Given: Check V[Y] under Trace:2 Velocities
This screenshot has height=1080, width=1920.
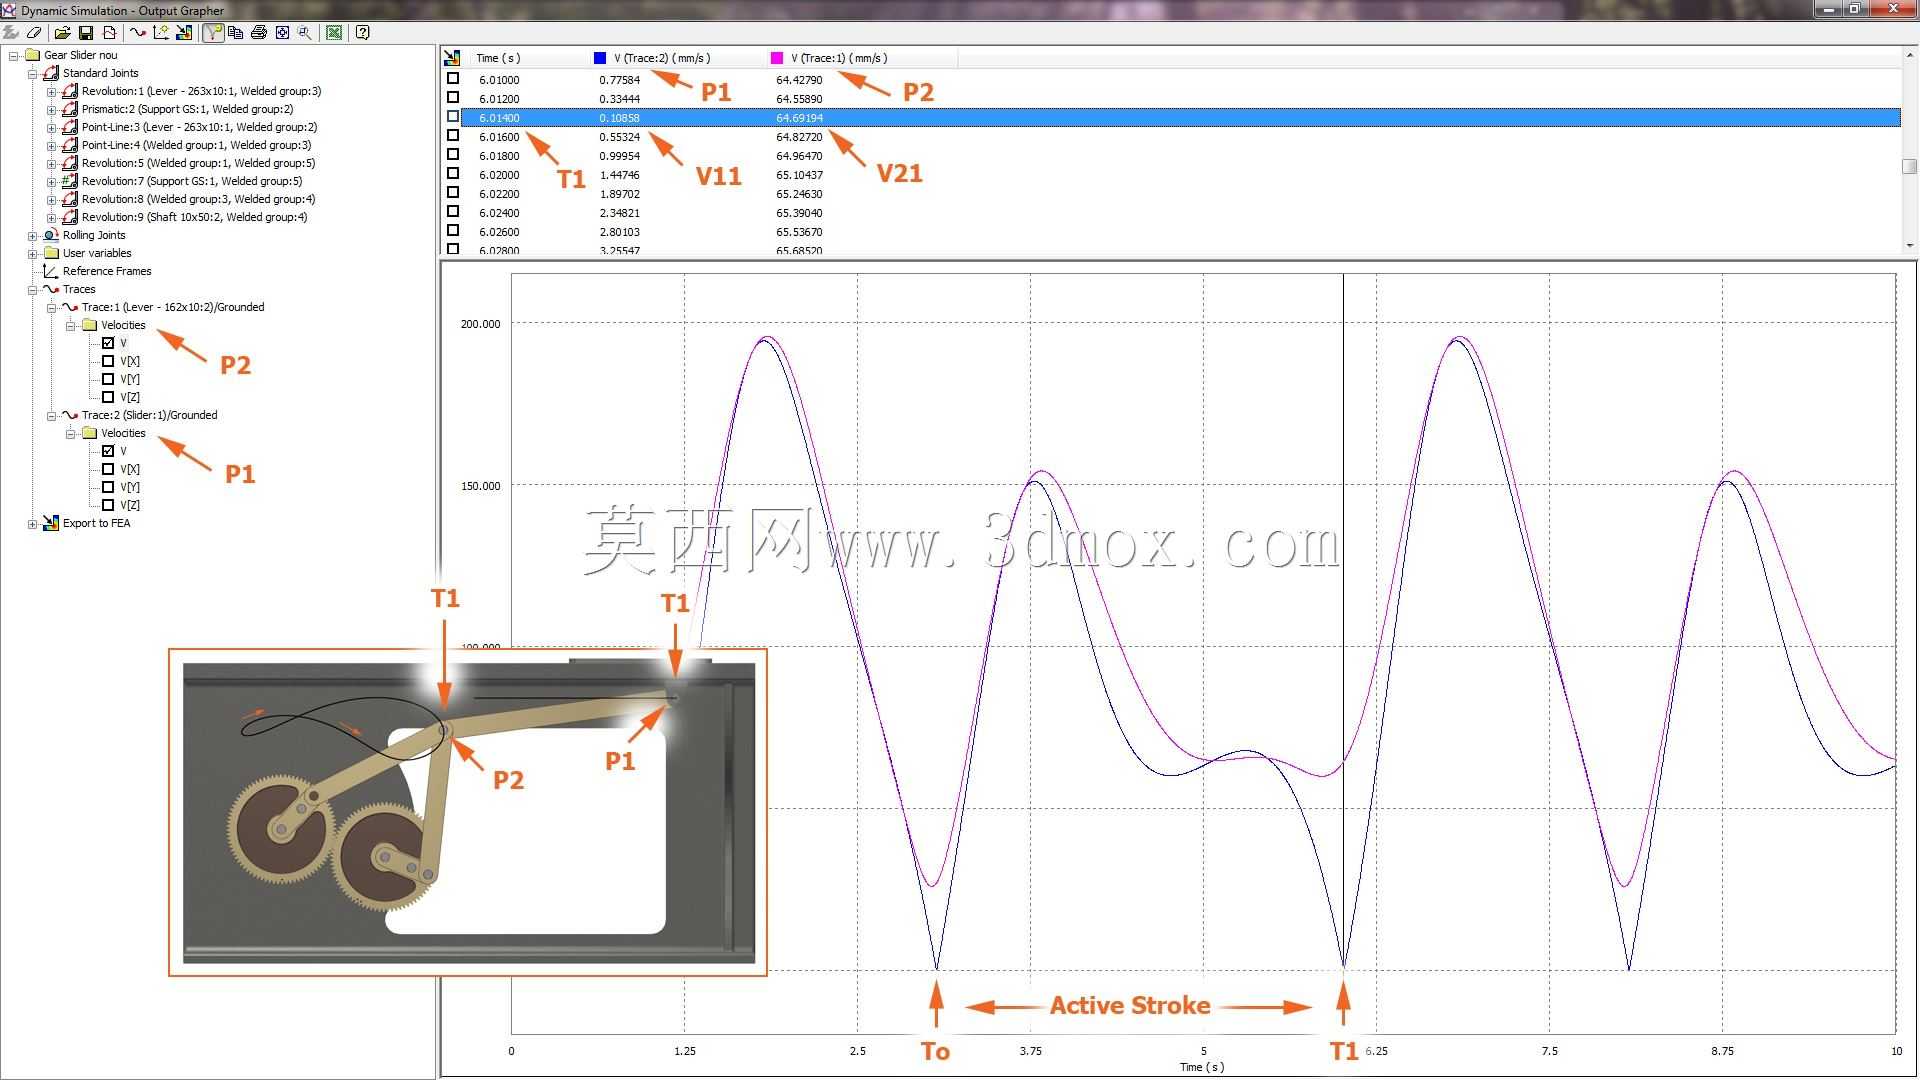Looking at the screenshot, I should (x=108, y=487).
